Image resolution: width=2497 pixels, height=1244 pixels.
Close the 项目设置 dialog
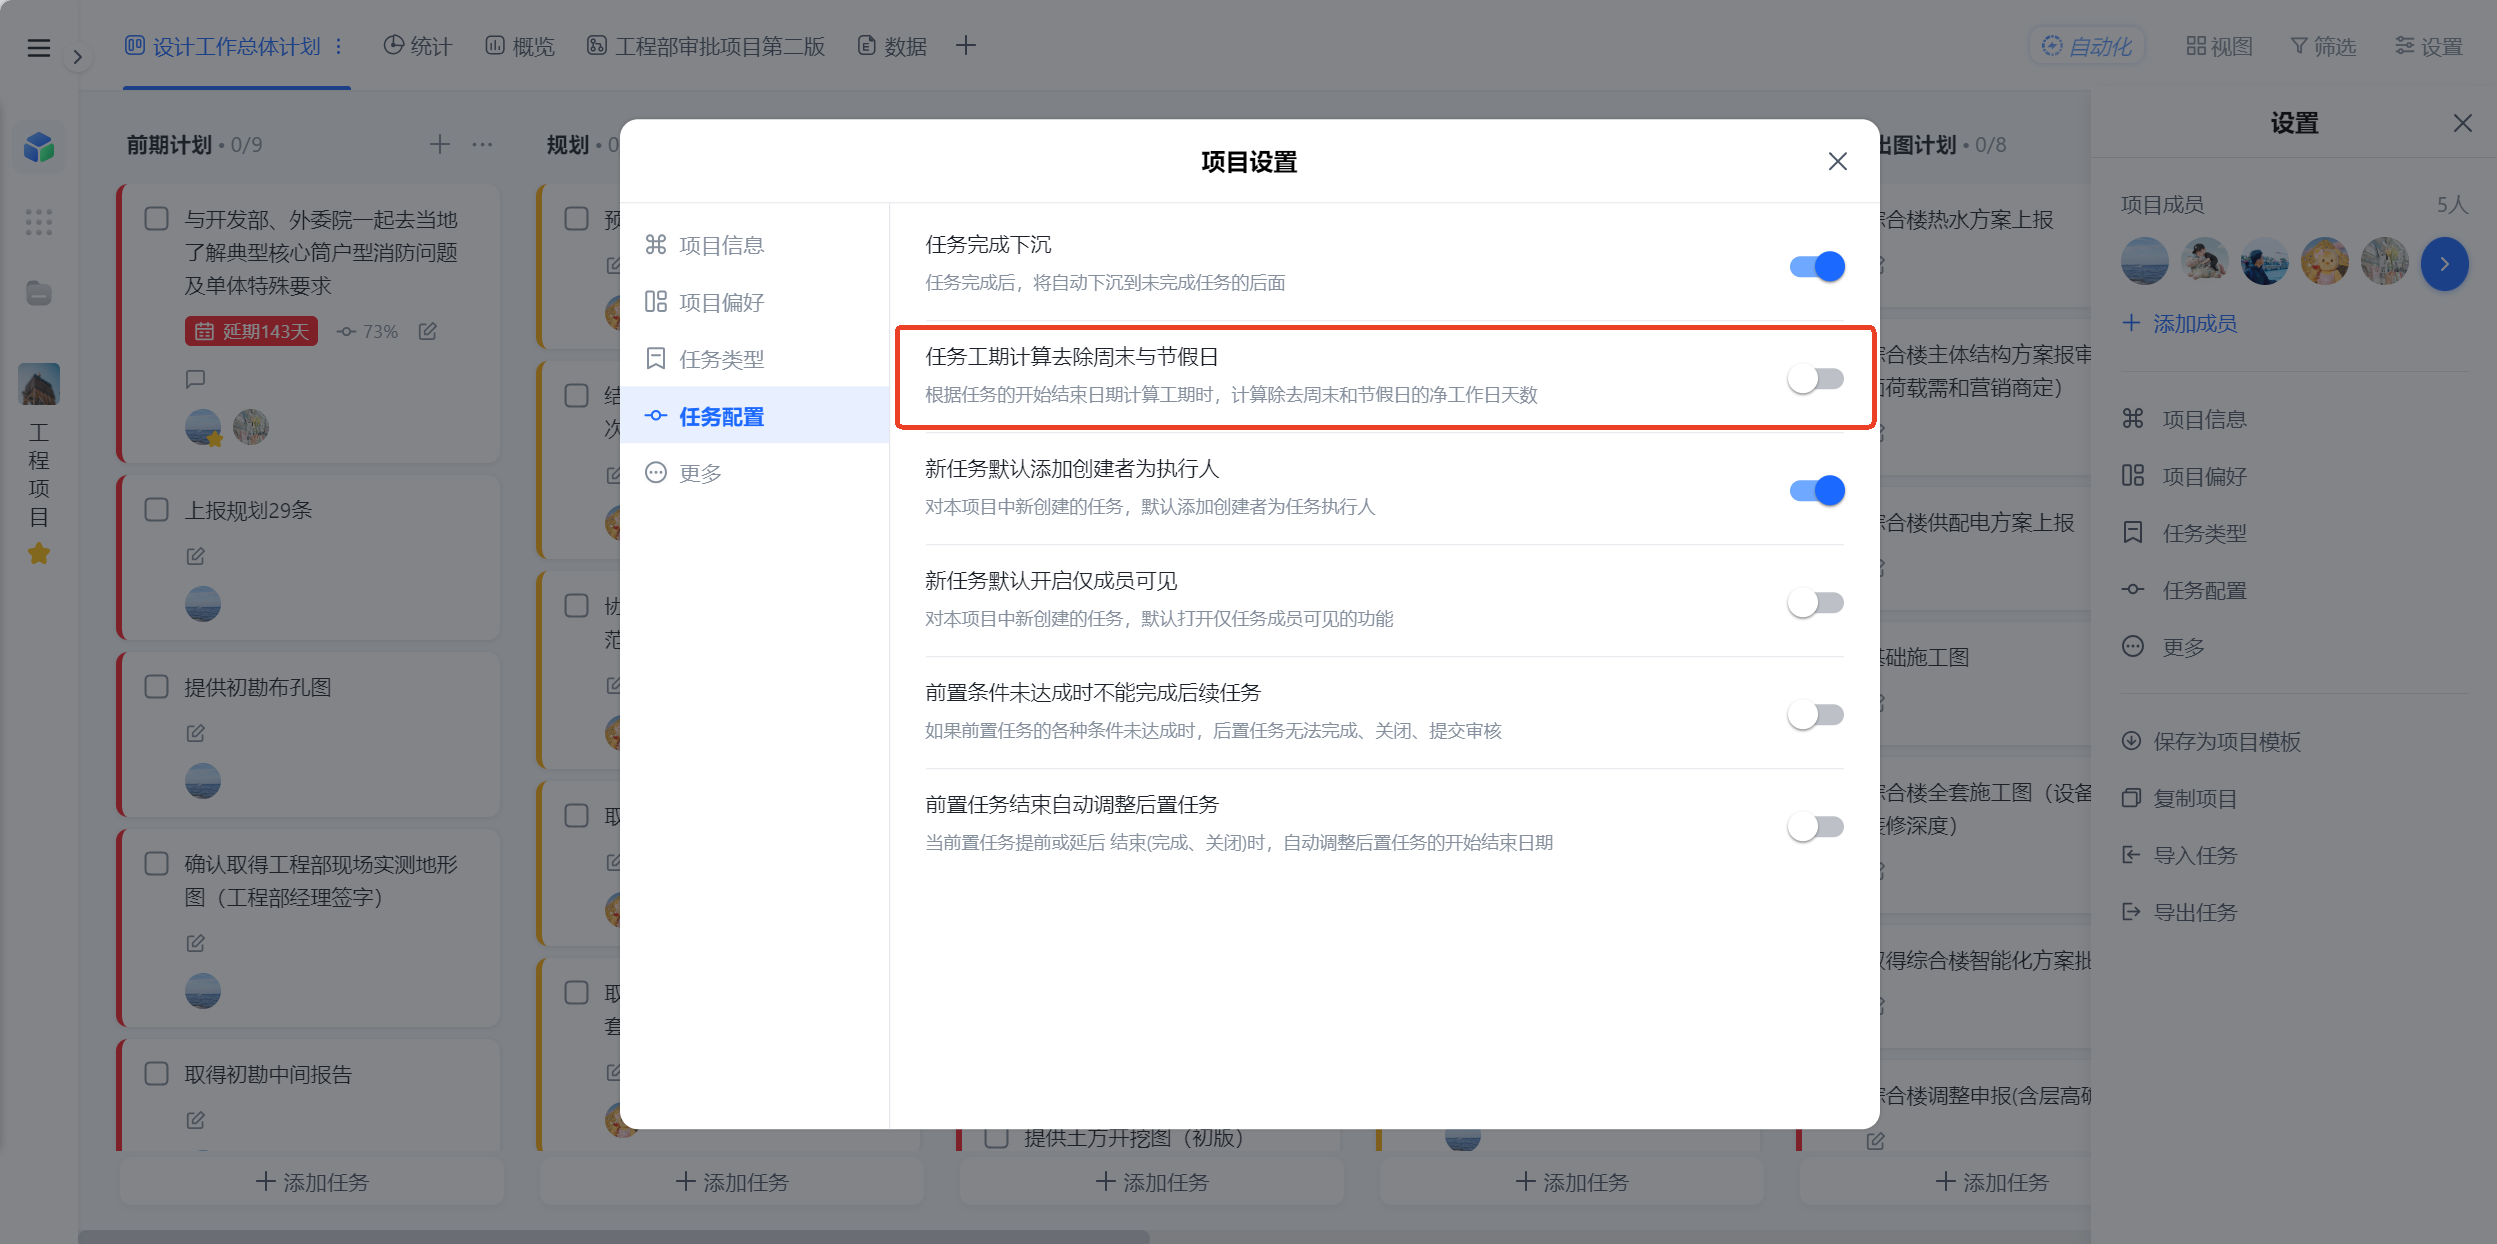pyautogui.click(x=1837, y=161)
